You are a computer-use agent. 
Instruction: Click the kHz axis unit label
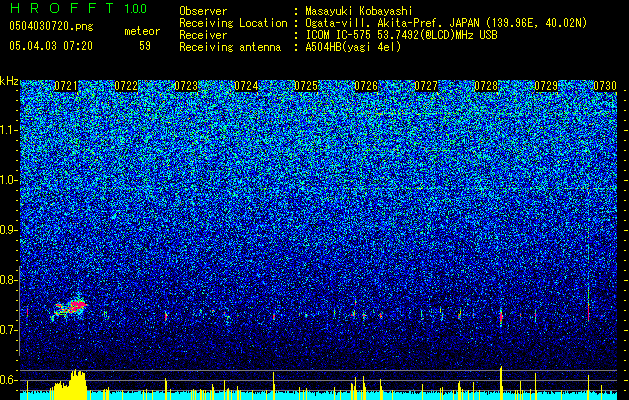[x=9, y=81]
